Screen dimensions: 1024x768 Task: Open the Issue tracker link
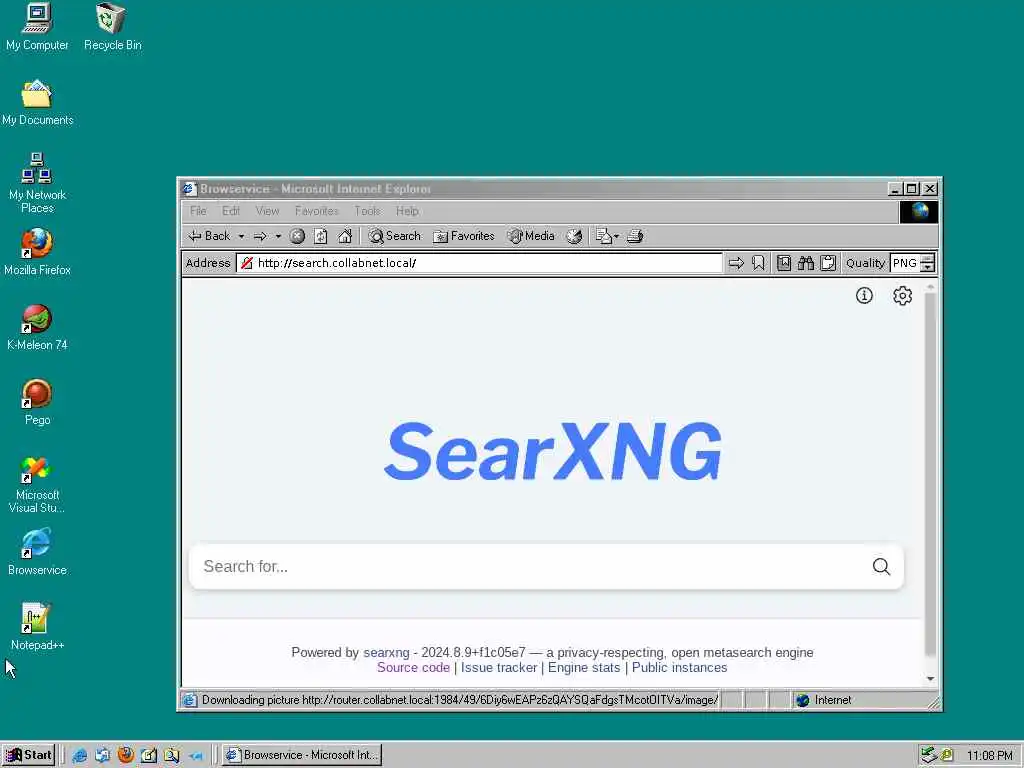pyautogui.click(x=499, y=667)
